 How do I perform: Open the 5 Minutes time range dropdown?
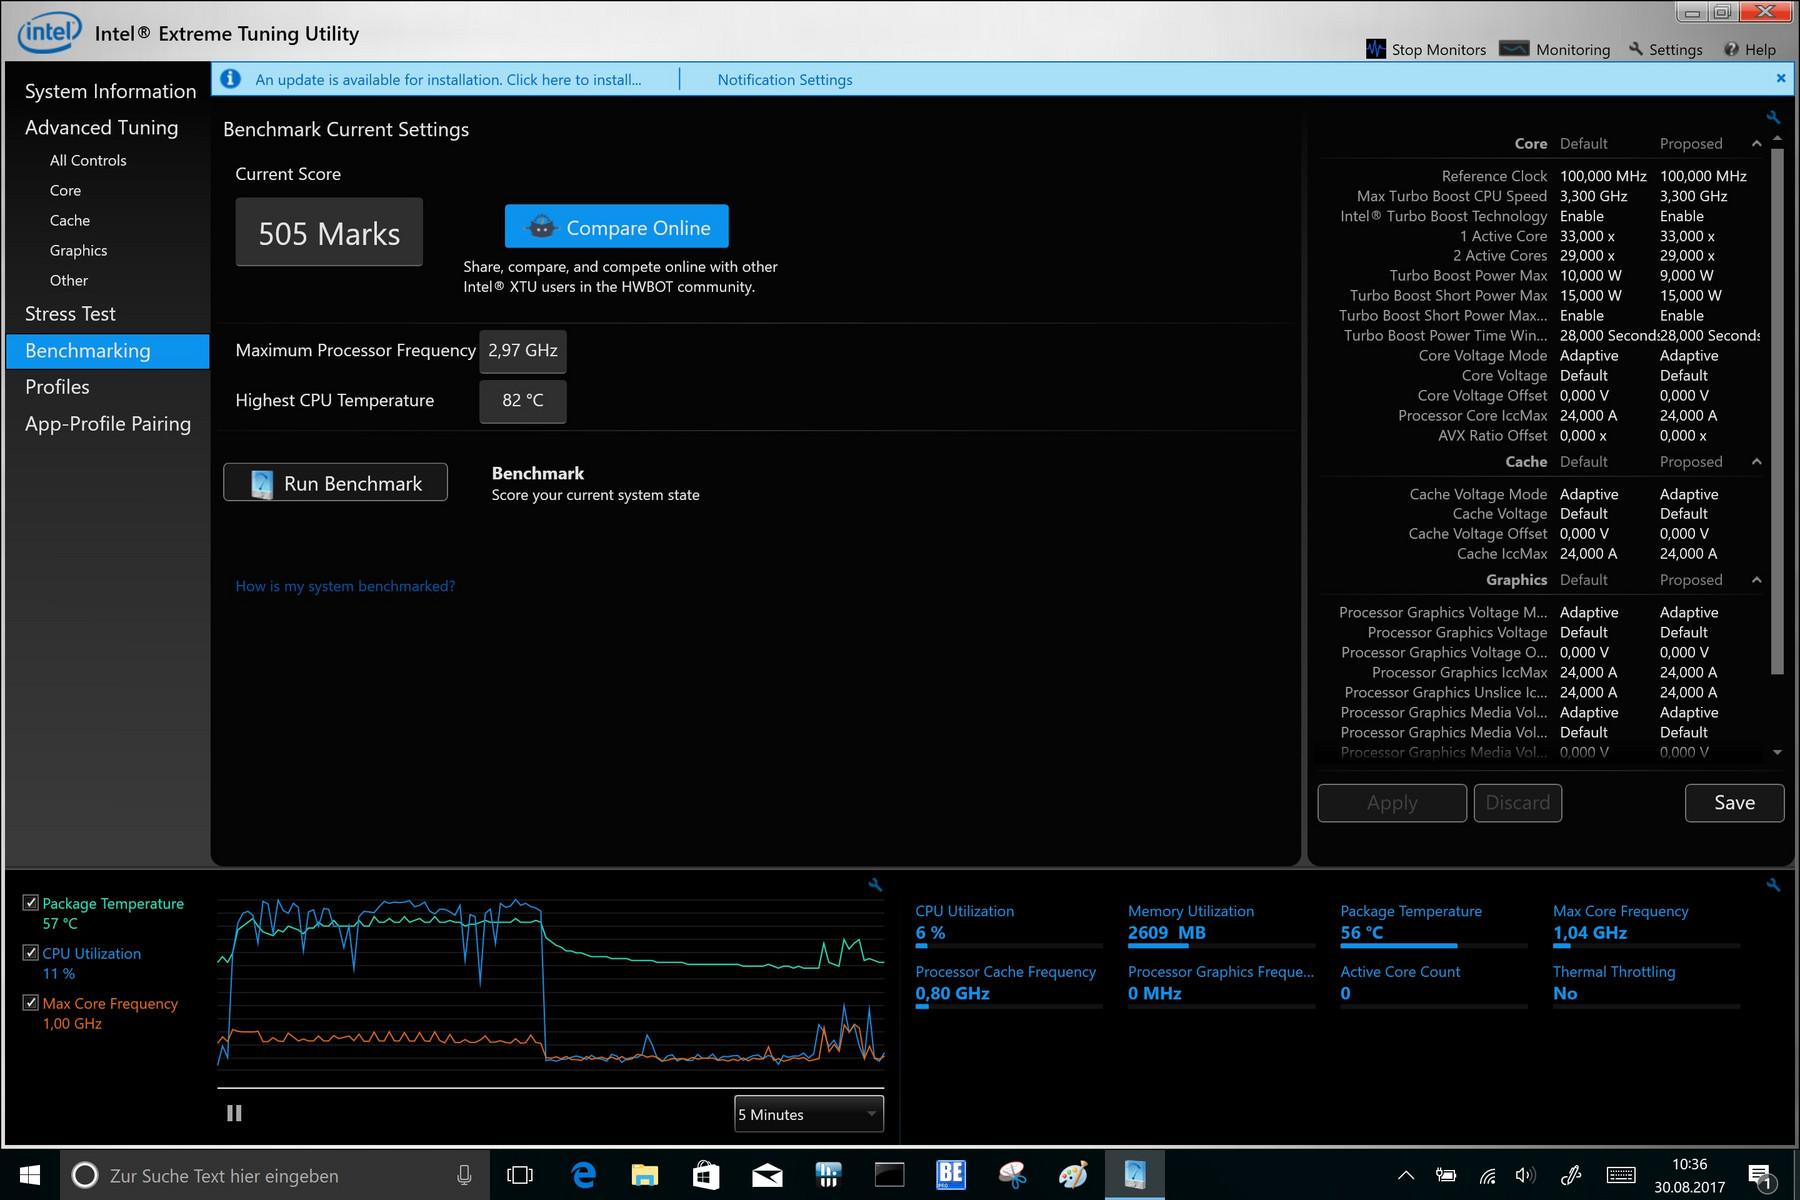click(809, 1114)
